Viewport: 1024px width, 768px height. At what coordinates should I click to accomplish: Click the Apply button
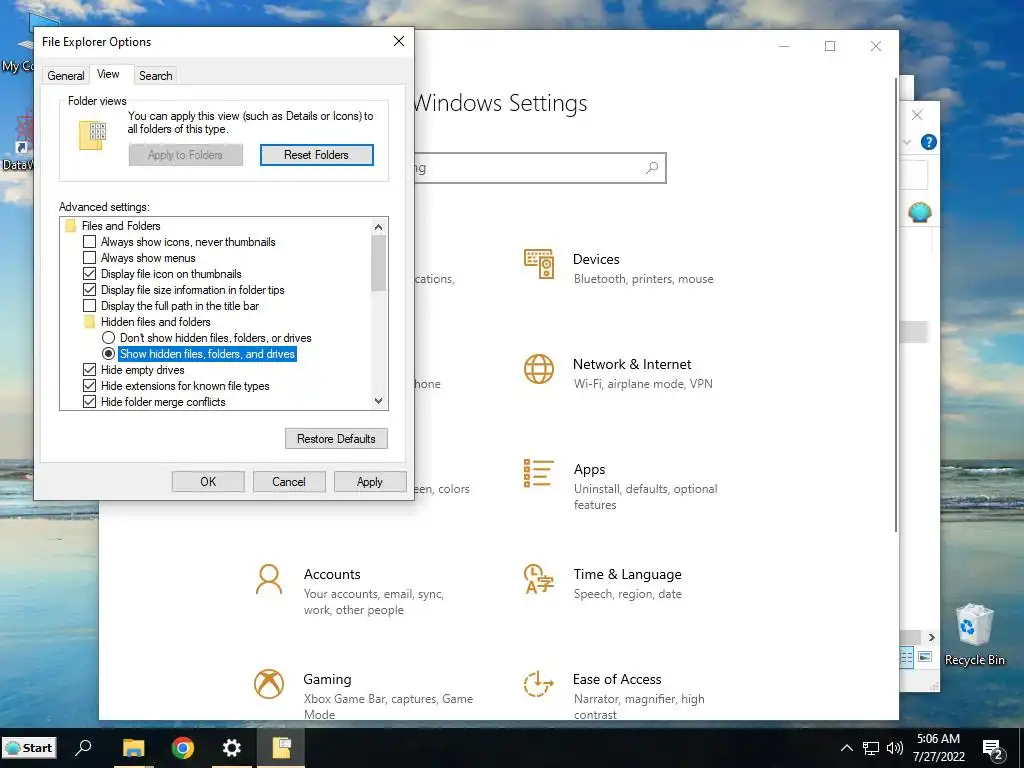370,482
